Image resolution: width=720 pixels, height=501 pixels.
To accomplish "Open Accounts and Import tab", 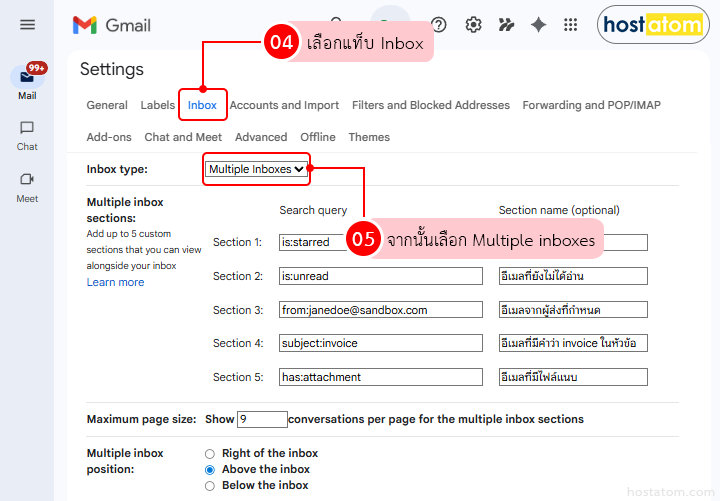I will [284, 105].
